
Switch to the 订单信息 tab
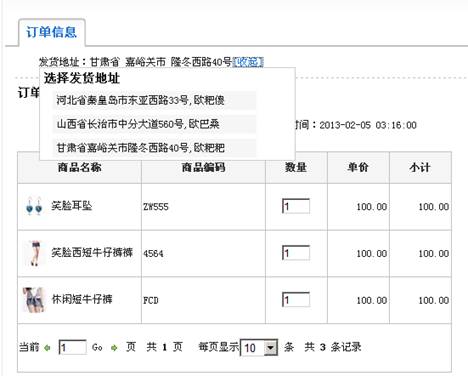click(x=52, y=32)
